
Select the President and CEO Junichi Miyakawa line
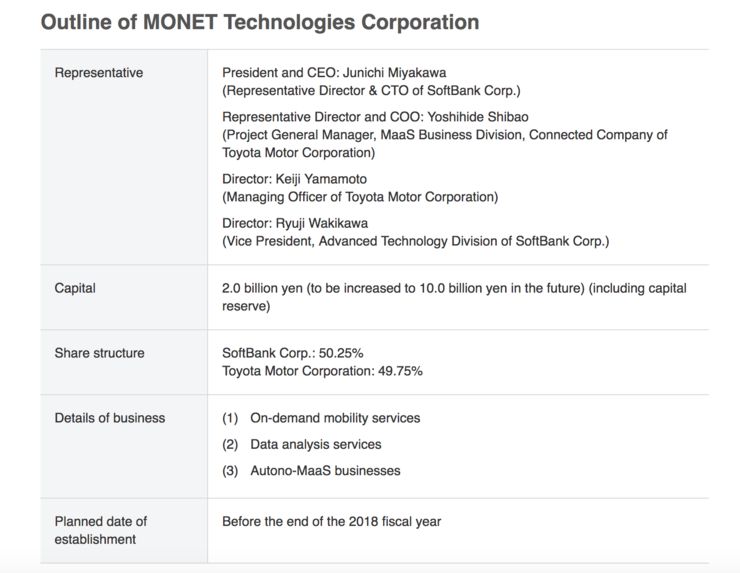(x=337, y=73)
